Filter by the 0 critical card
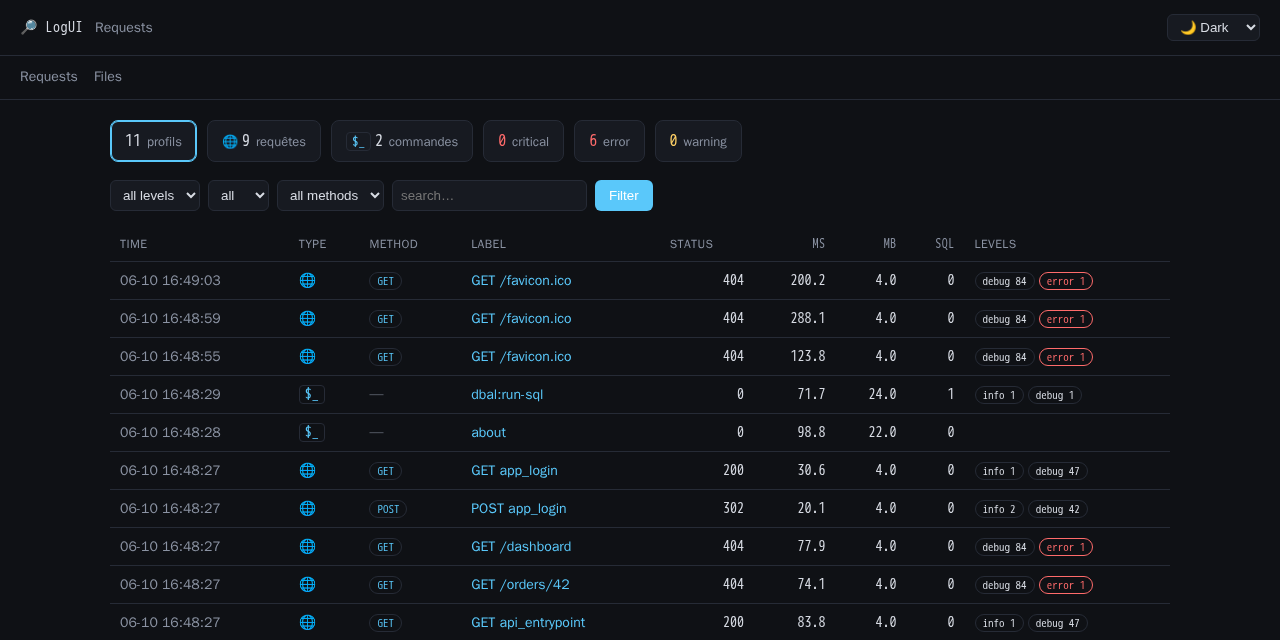Screen dimensions: 1280x640 [x=523, y=141]
